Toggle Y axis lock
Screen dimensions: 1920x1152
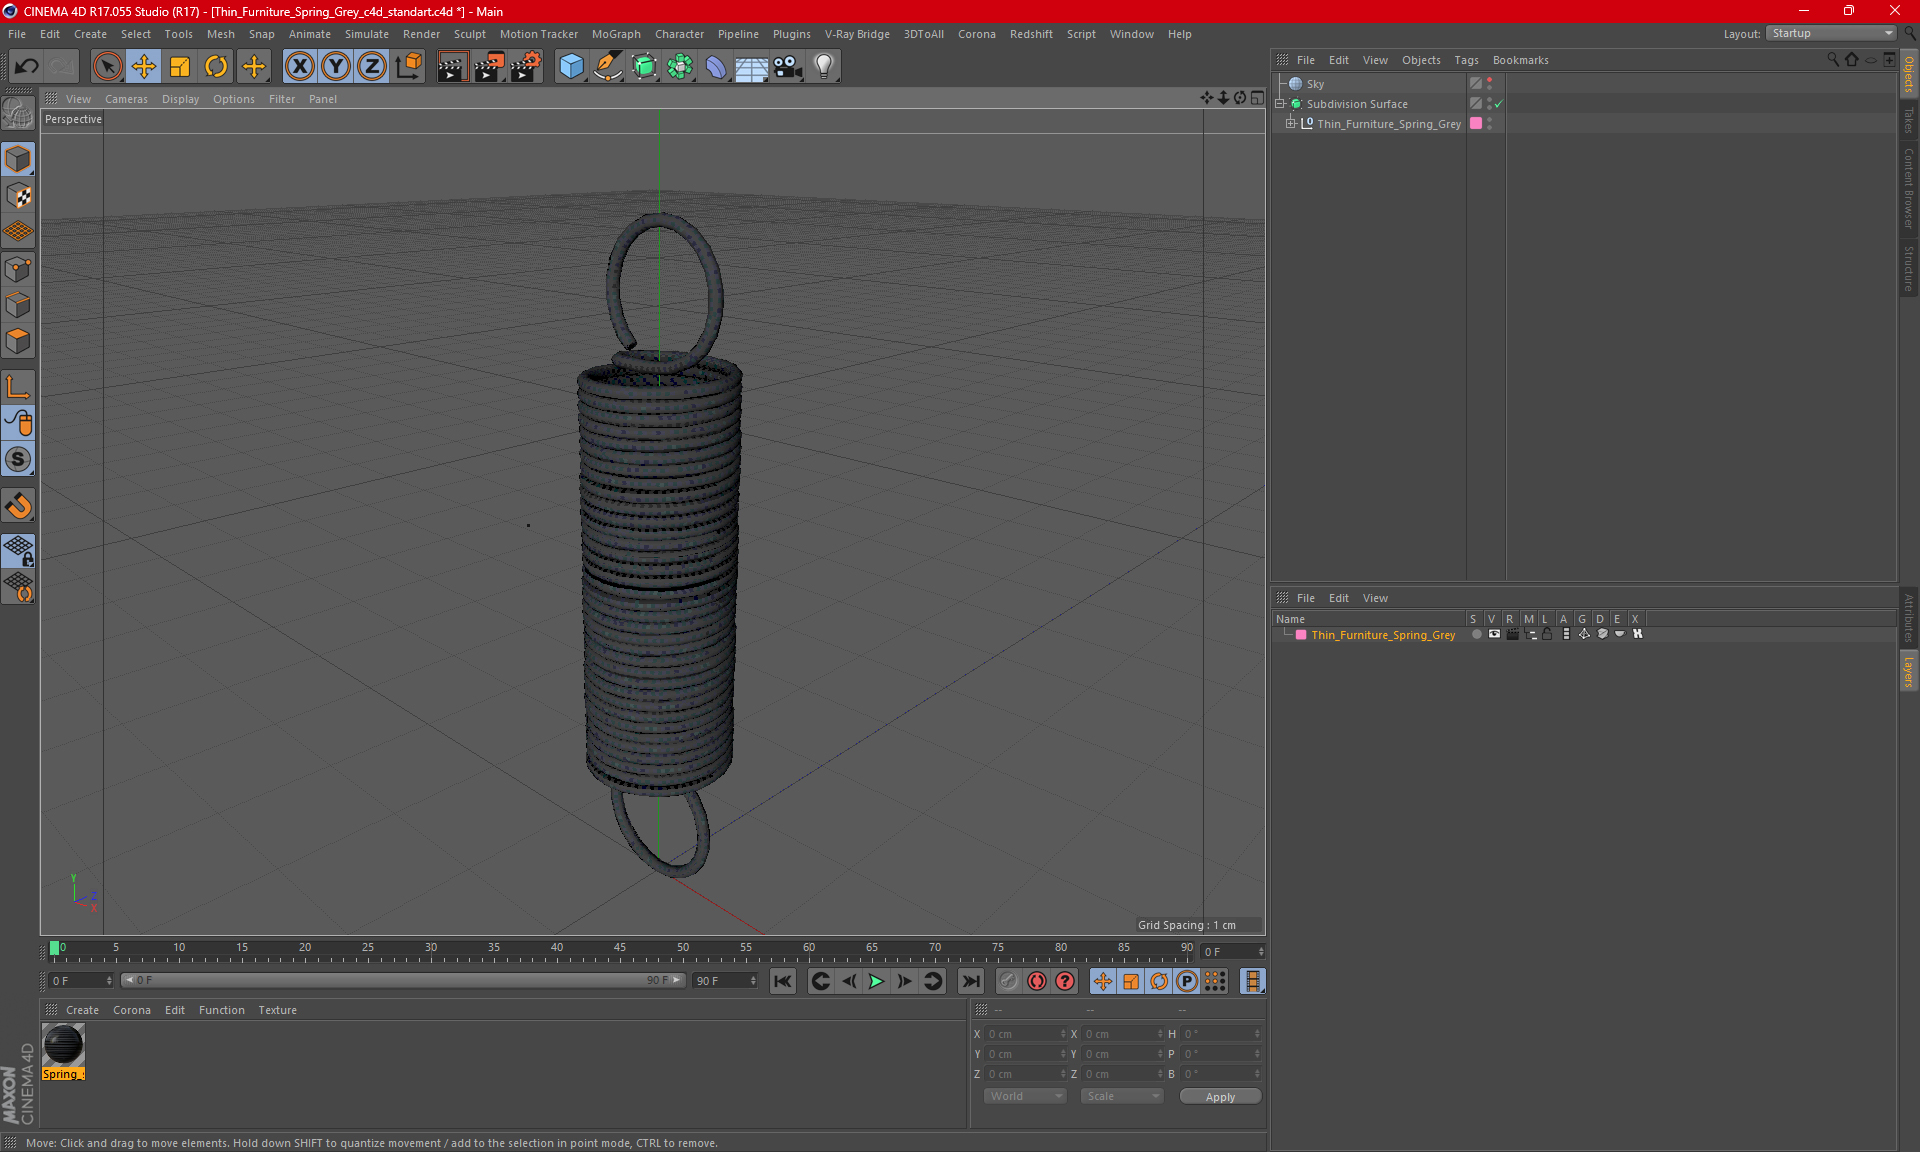coord(336,67)
